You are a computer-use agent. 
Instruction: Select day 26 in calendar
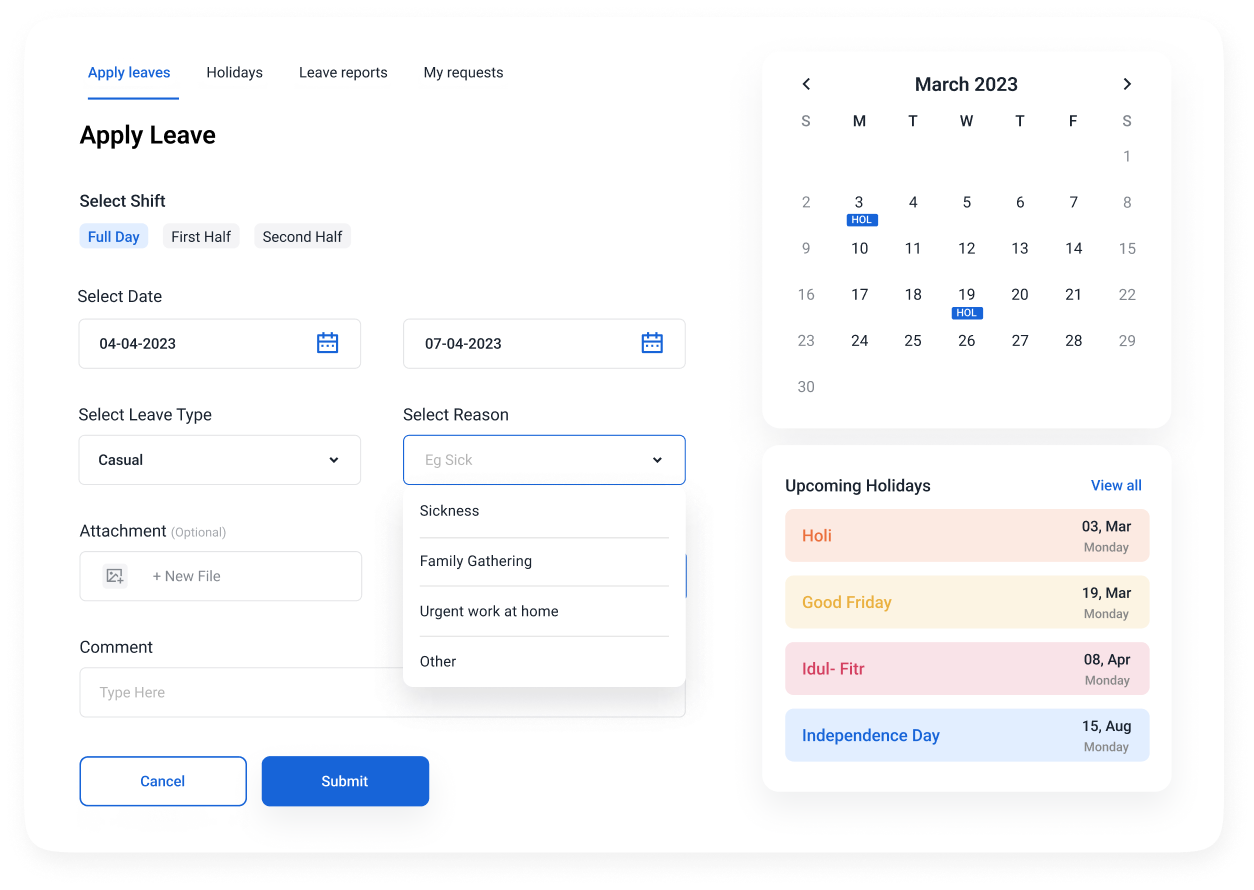[966, 340]
